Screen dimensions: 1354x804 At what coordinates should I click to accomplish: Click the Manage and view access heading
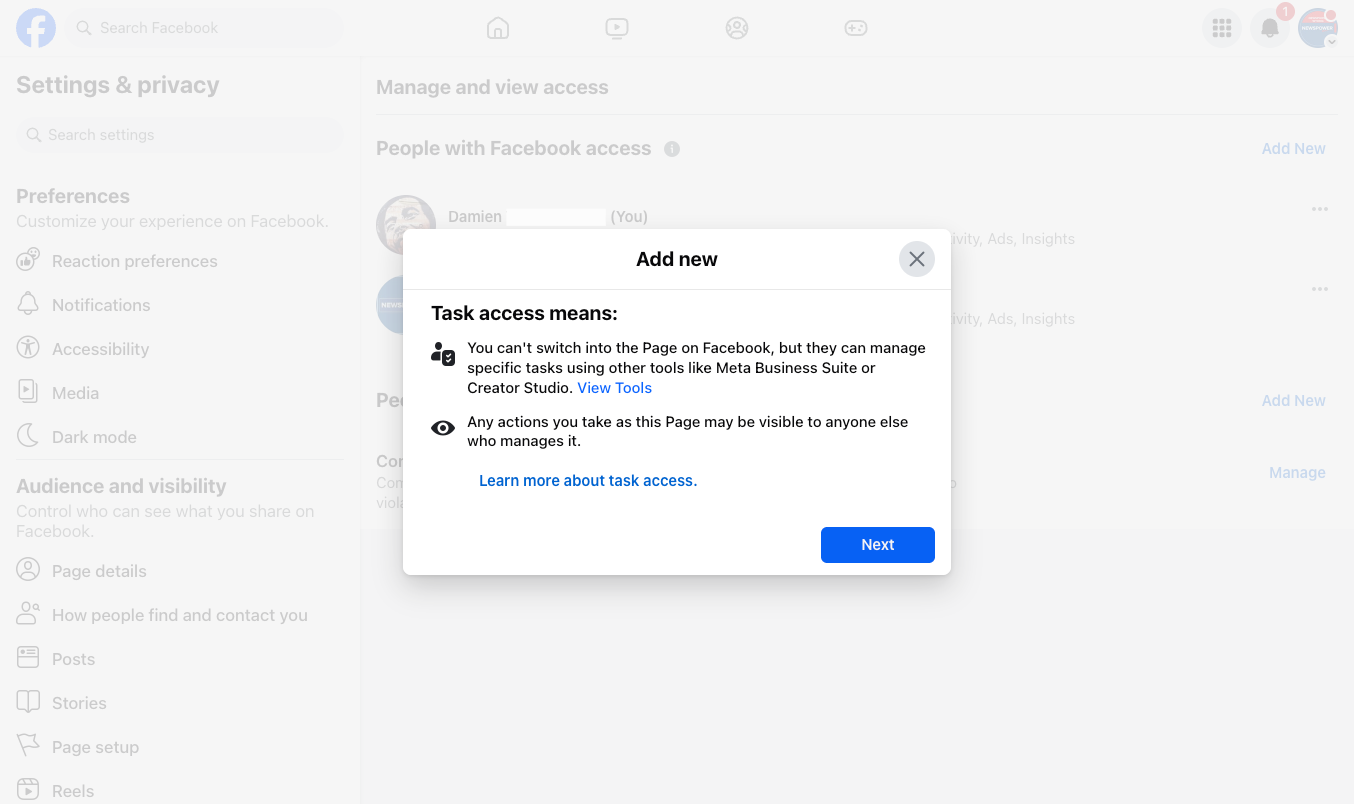[x=492, y=87]
